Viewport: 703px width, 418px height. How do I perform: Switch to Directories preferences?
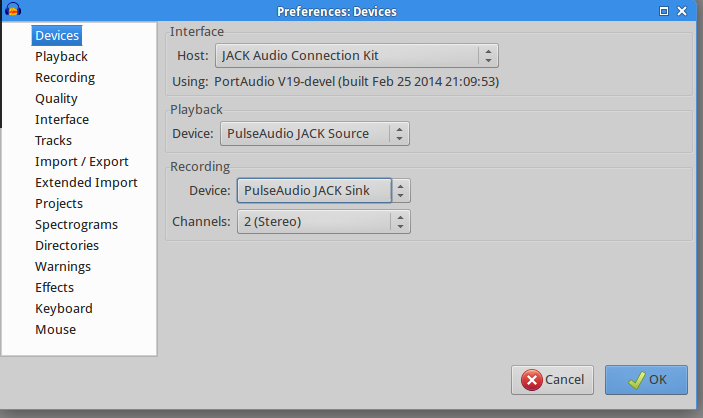(67, 246)
